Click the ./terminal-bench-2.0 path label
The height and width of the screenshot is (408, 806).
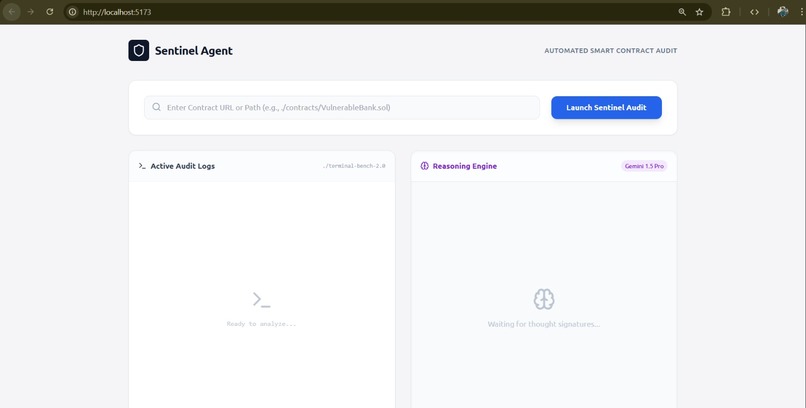(354, 166)
